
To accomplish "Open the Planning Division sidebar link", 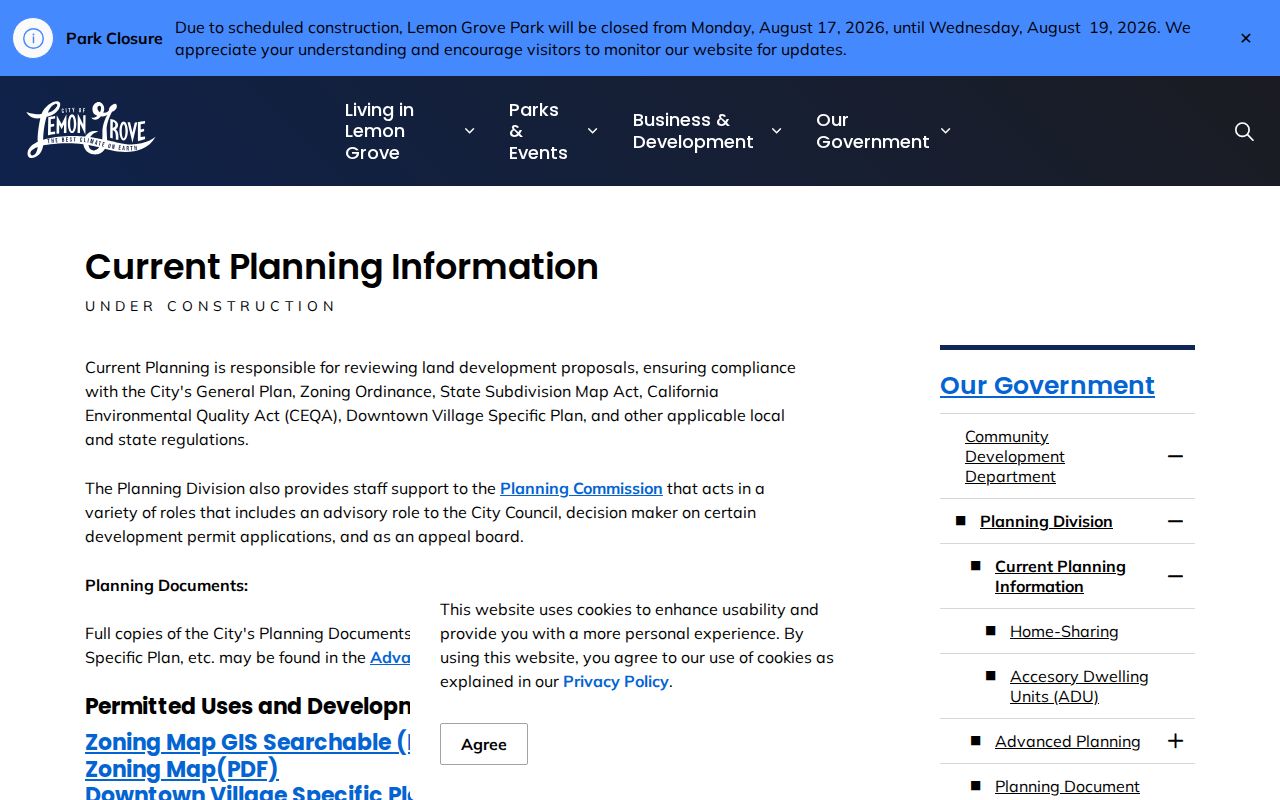I will click(x=1046, y=521).
